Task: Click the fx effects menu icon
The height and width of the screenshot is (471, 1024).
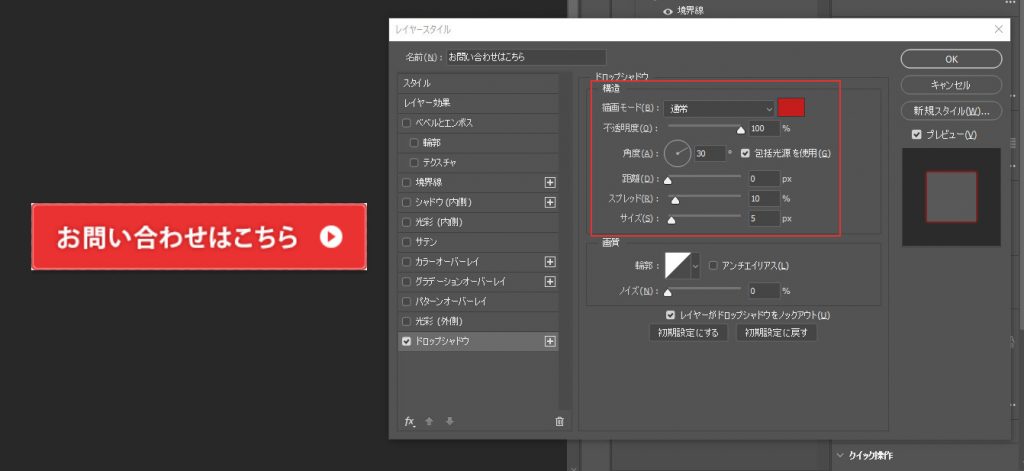Action: (x=409, y=421)
